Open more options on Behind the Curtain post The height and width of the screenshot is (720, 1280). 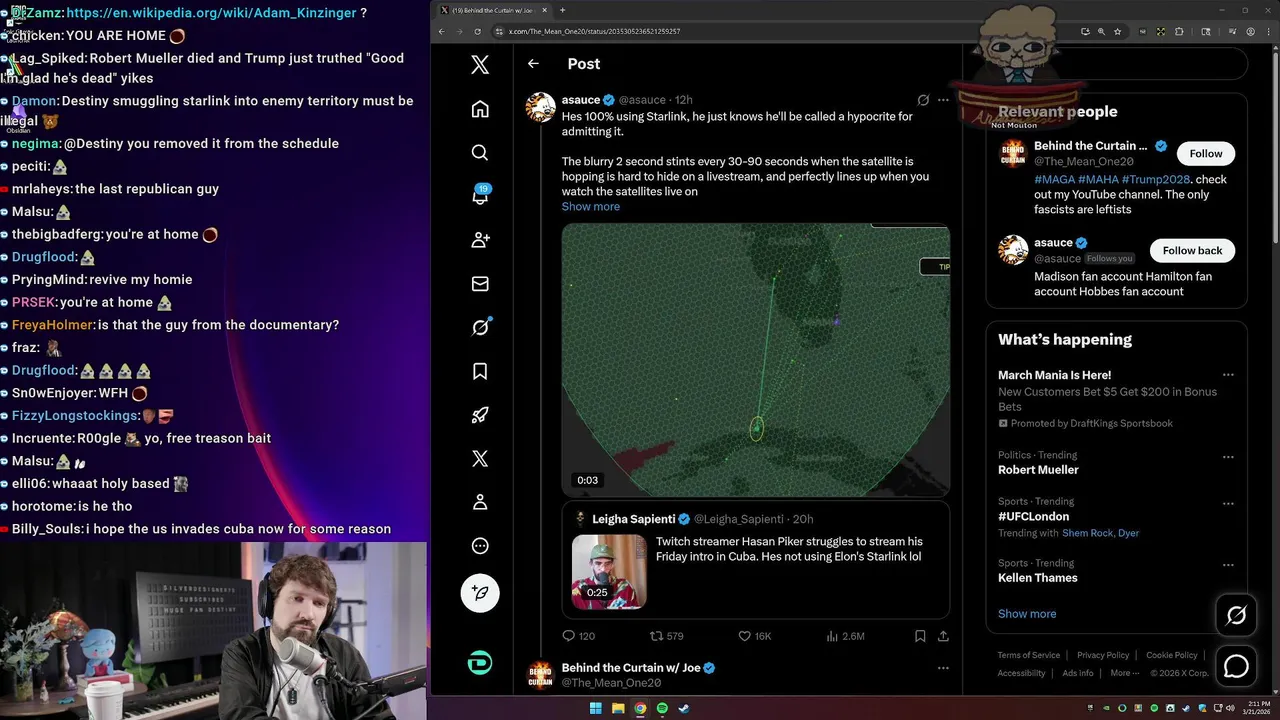coord(943,668)
